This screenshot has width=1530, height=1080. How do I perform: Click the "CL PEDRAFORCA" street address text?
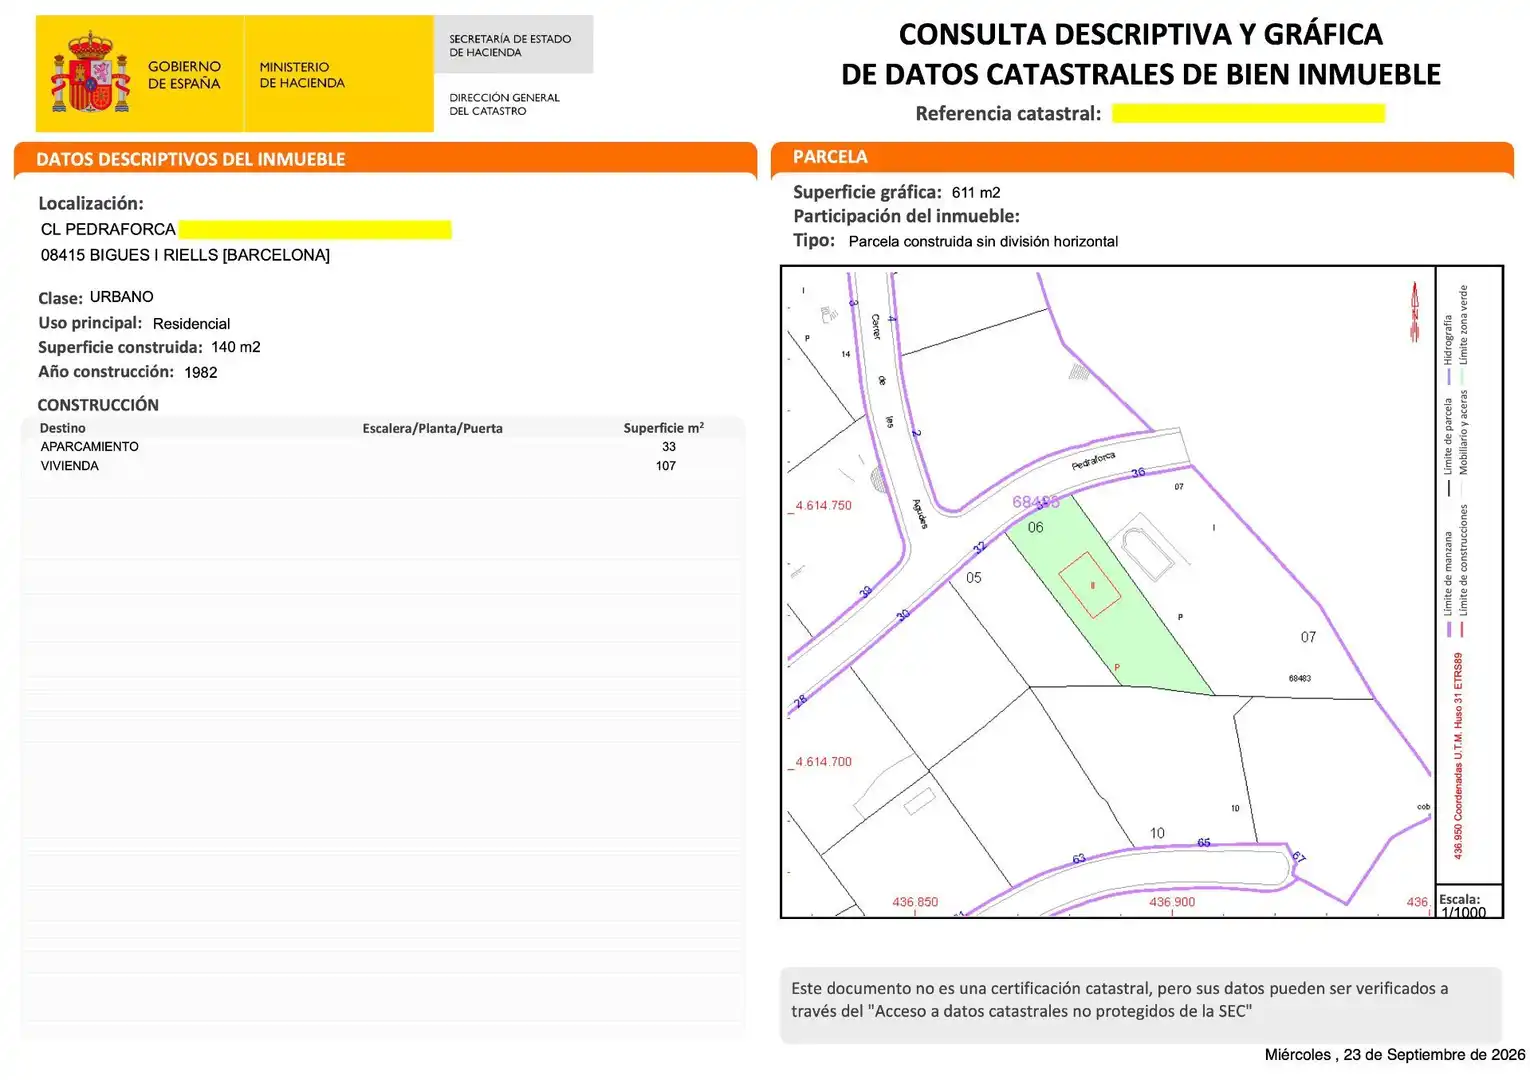pyautogui.click(x=108, y=229)
